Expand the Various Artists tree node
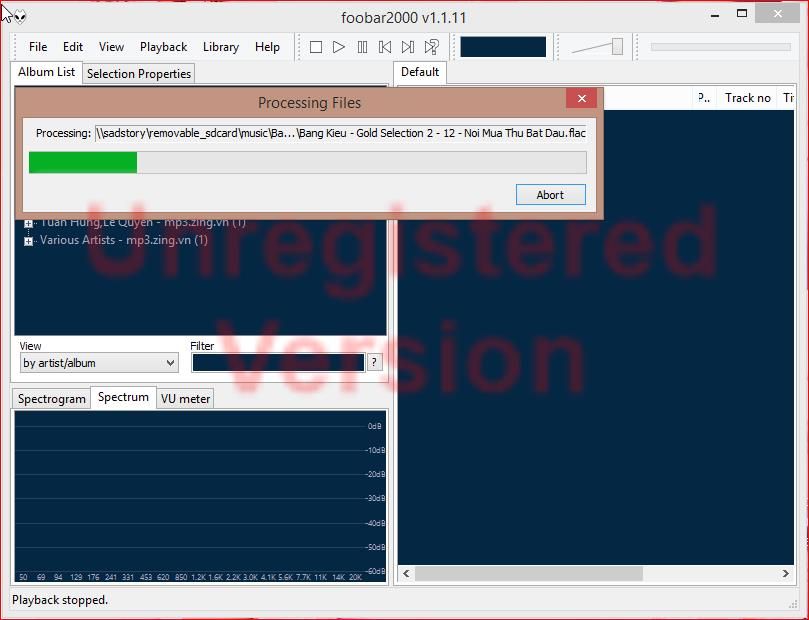The height and width of the screenshot is (620, 809). [28, 241]
